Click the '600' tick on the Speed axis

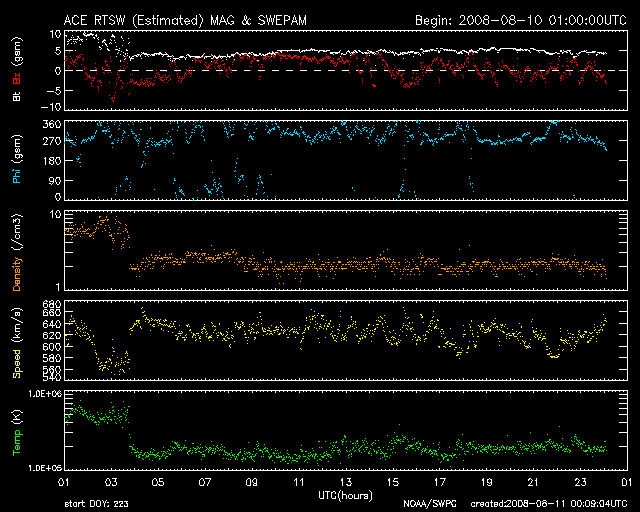pos(52,347)
